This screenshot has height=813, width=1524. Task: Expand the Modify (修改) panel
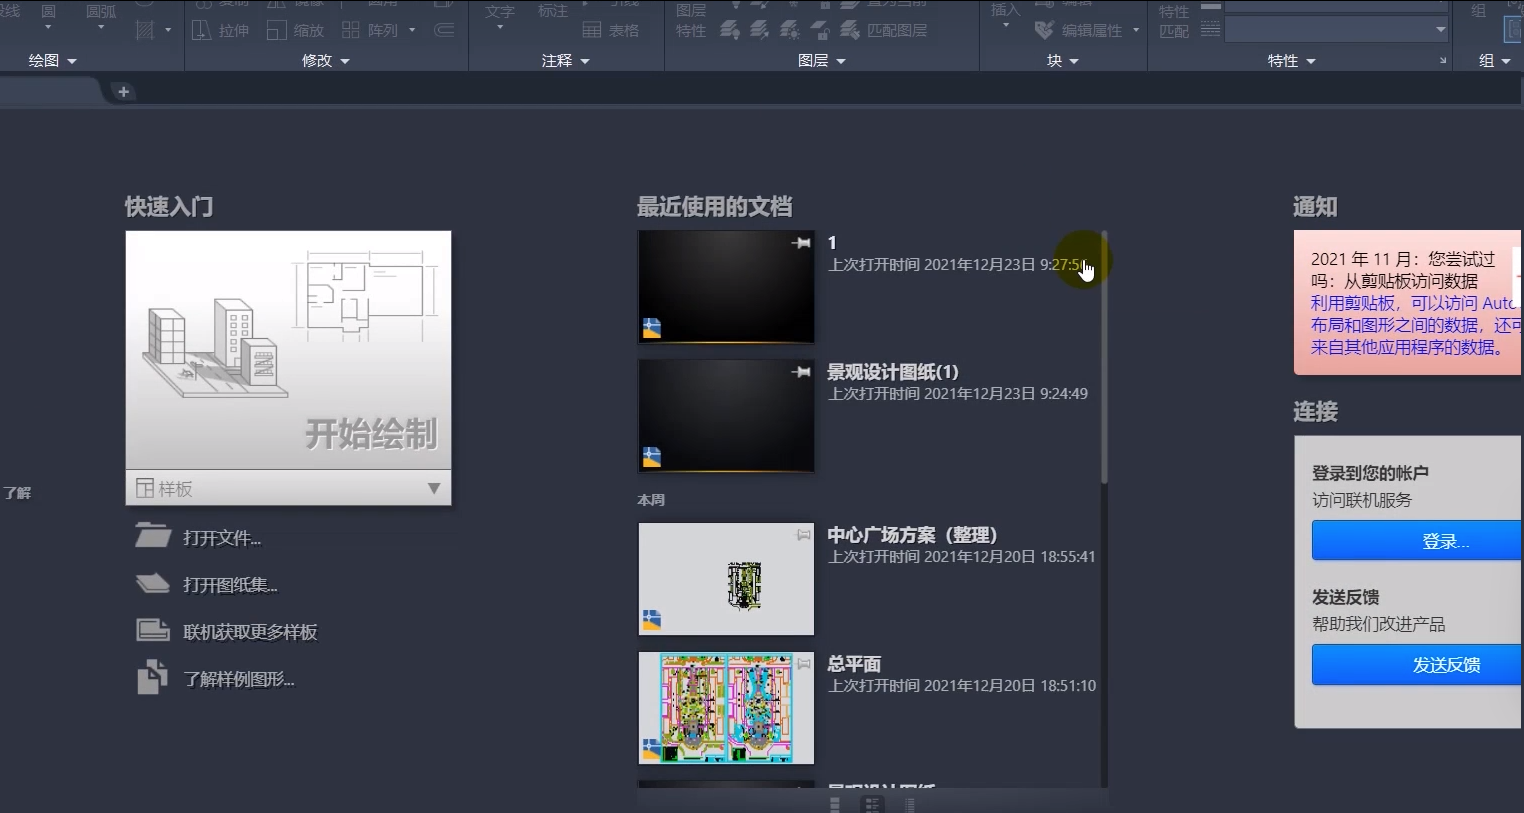click(x=326, y=61)
